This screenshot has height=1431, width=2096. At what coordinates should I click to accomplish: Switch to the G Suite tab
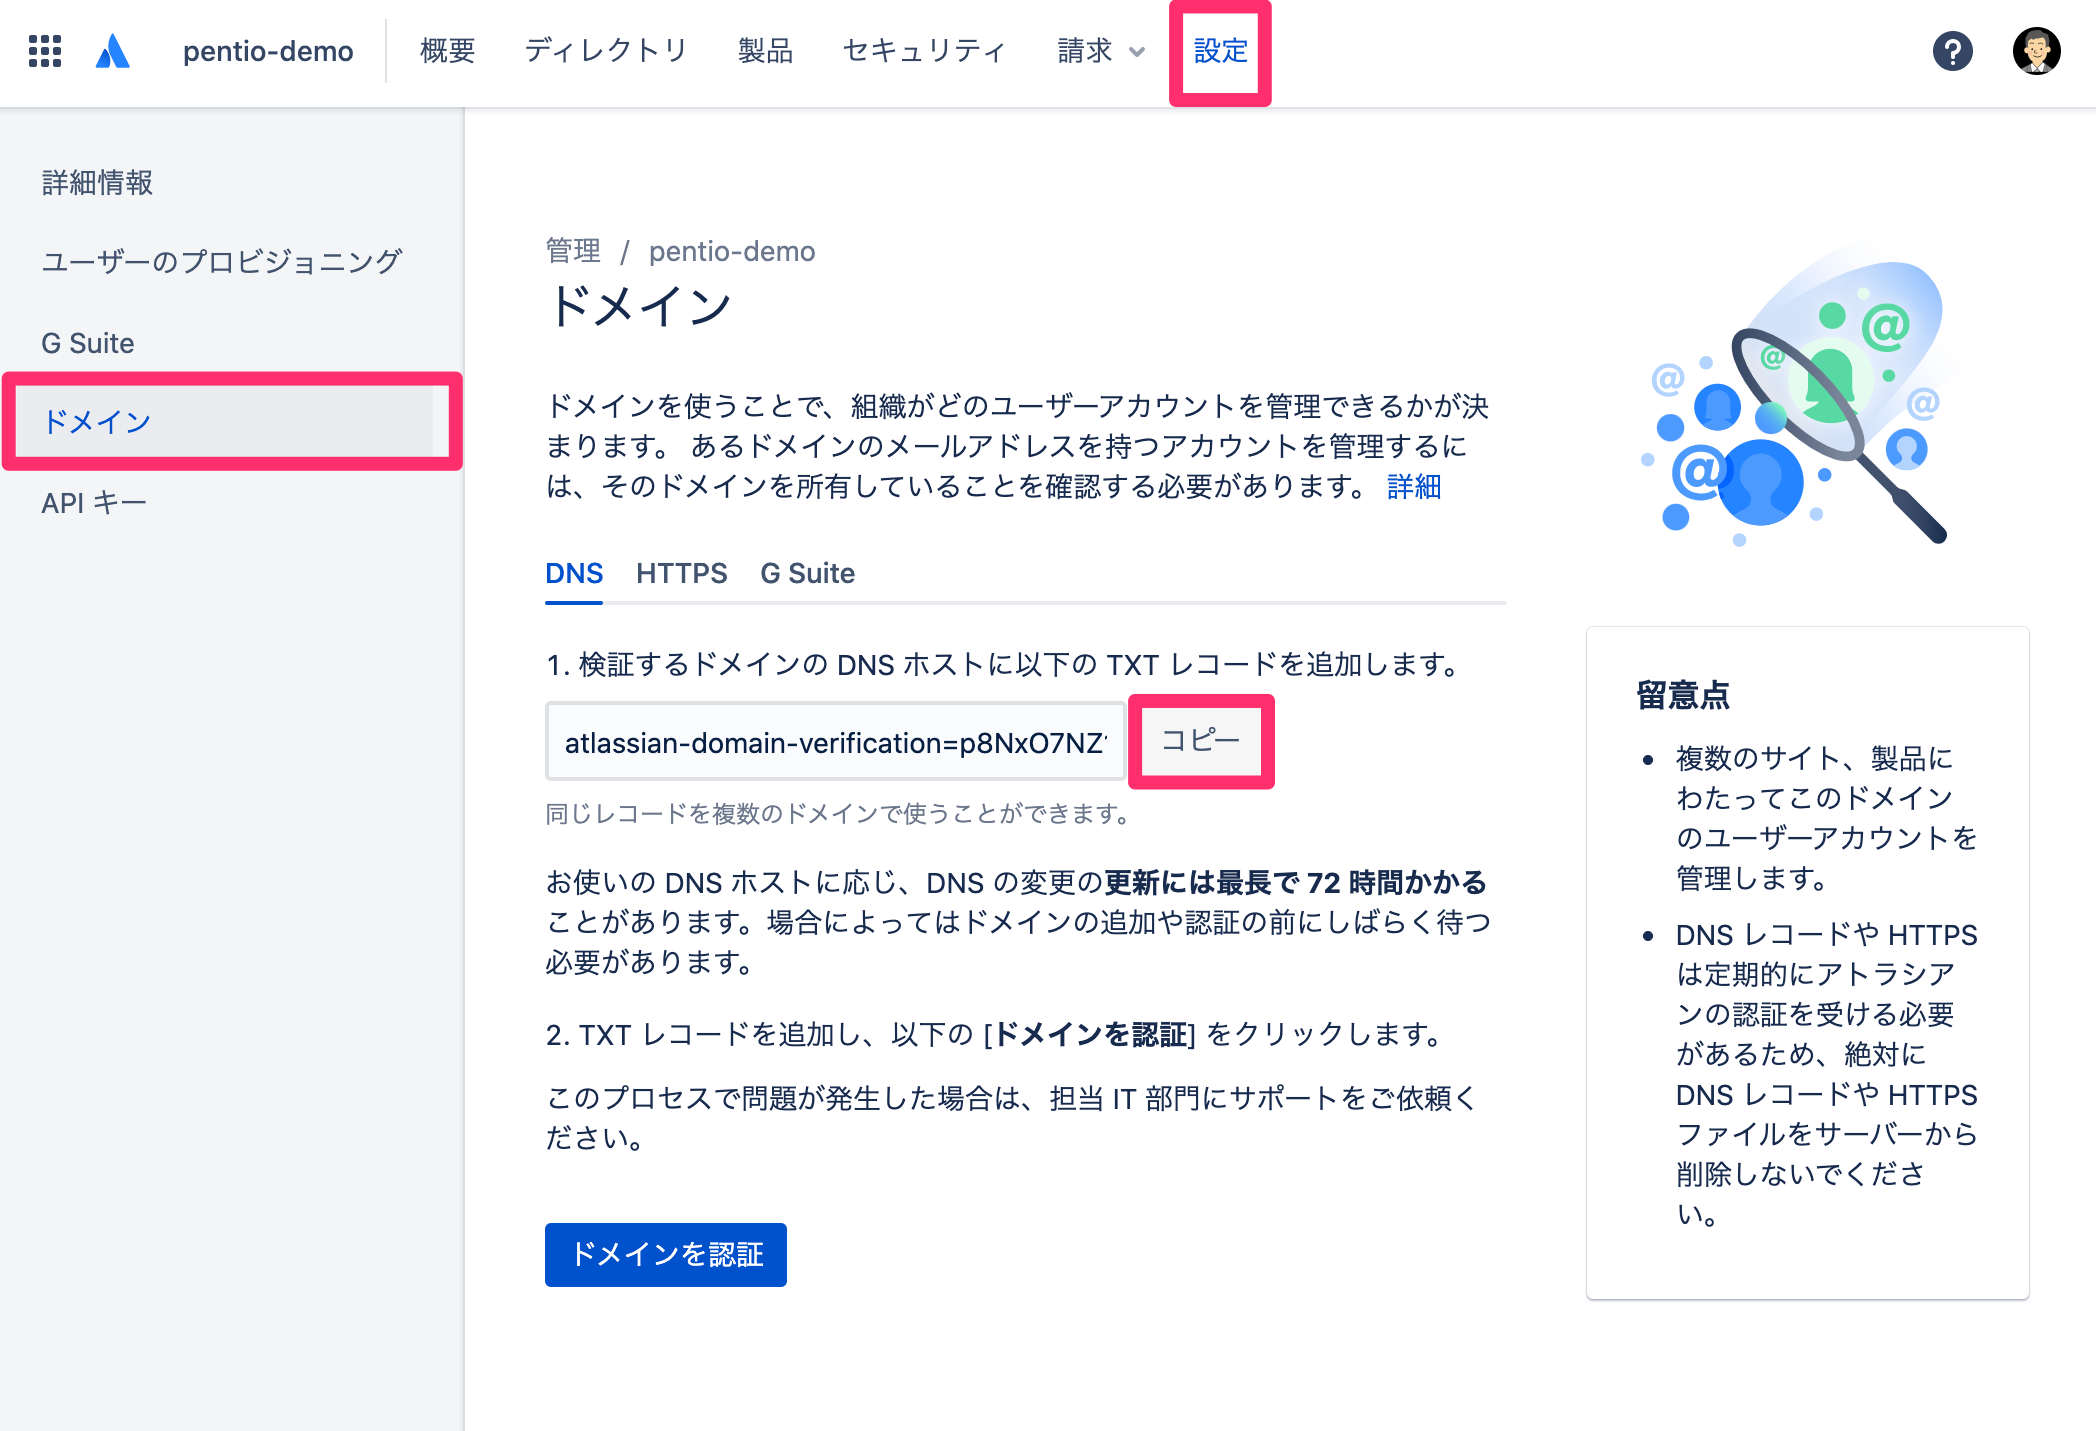pyautogui.click(x=808, y=573)
